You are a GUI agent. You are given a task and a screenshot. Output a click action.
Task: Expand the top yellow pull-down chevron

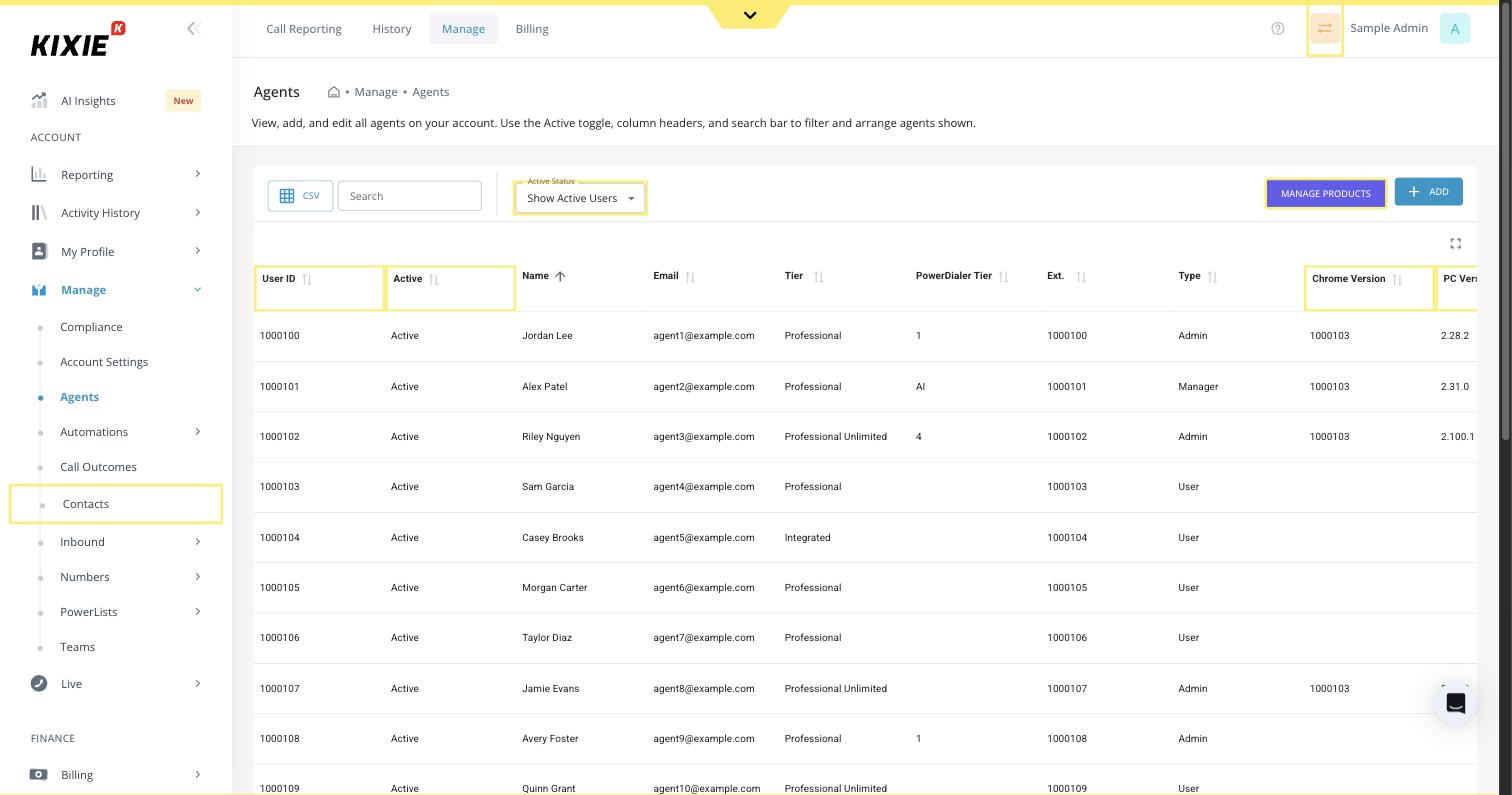[750, 15]
